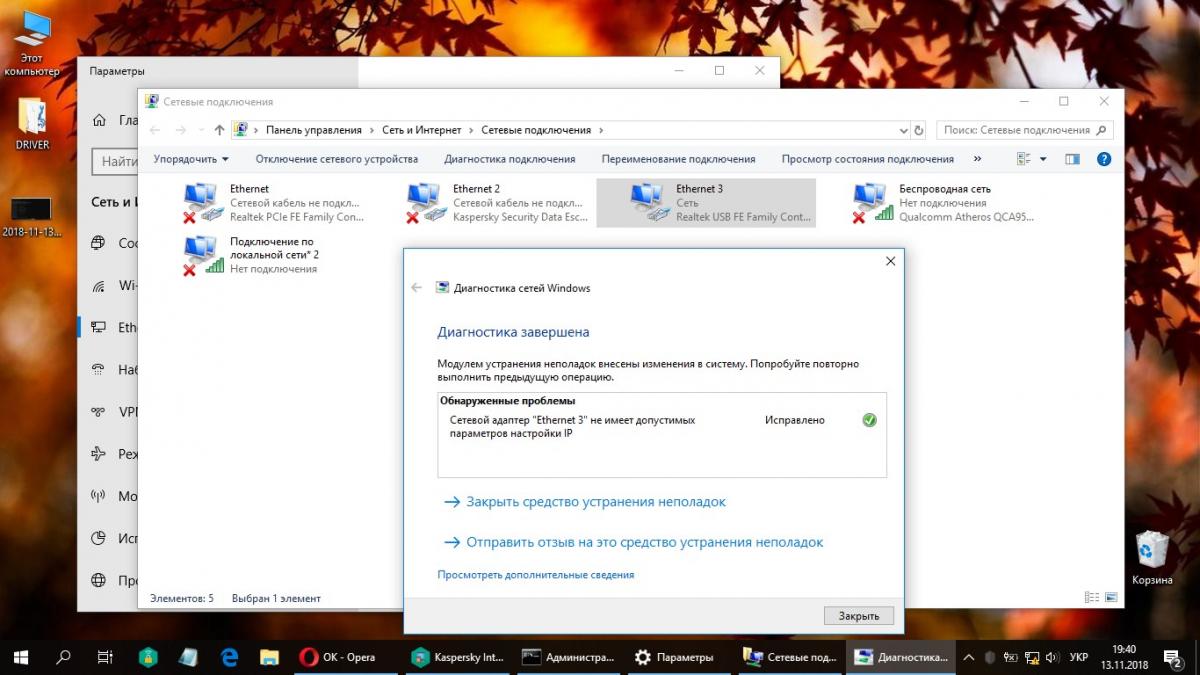Go to the Network and Internet breadcrumb
The height and width of the screenshot is (675, 1200).
point(420,130)
